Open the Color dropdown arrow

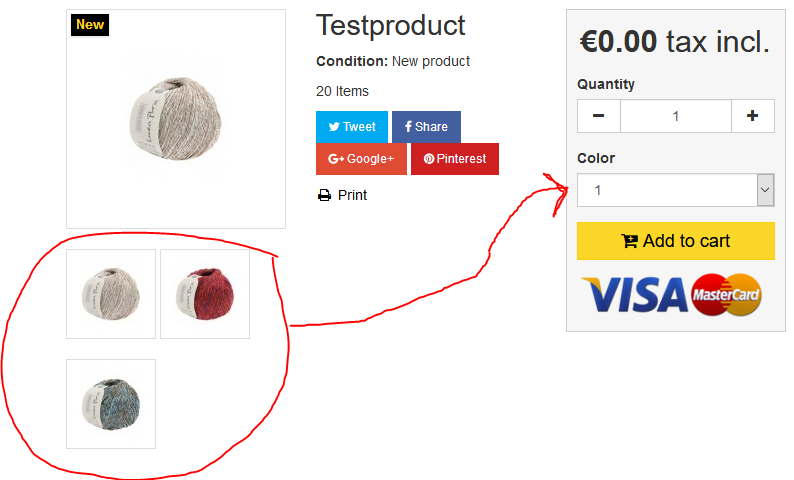[765, 190]
